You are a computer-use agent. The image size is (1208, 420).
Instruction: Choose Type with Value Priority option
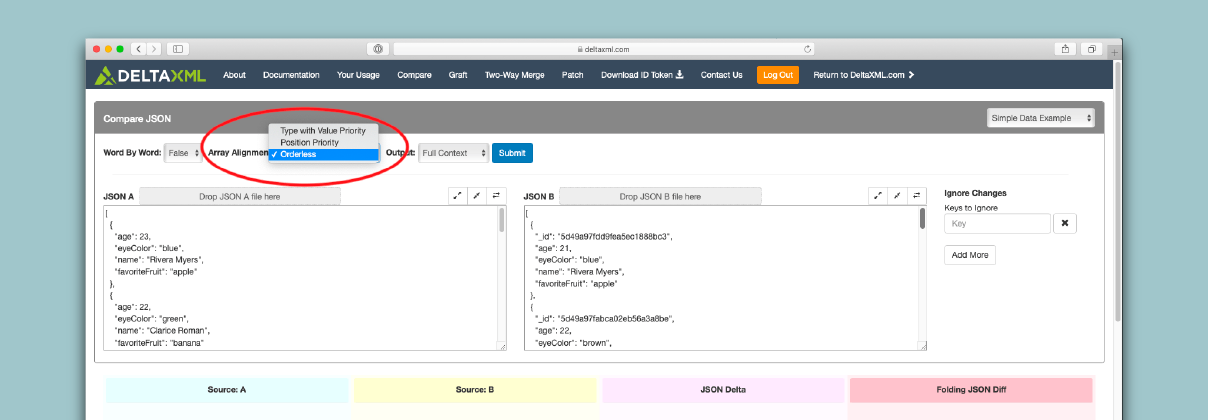(x=323, y=130)
